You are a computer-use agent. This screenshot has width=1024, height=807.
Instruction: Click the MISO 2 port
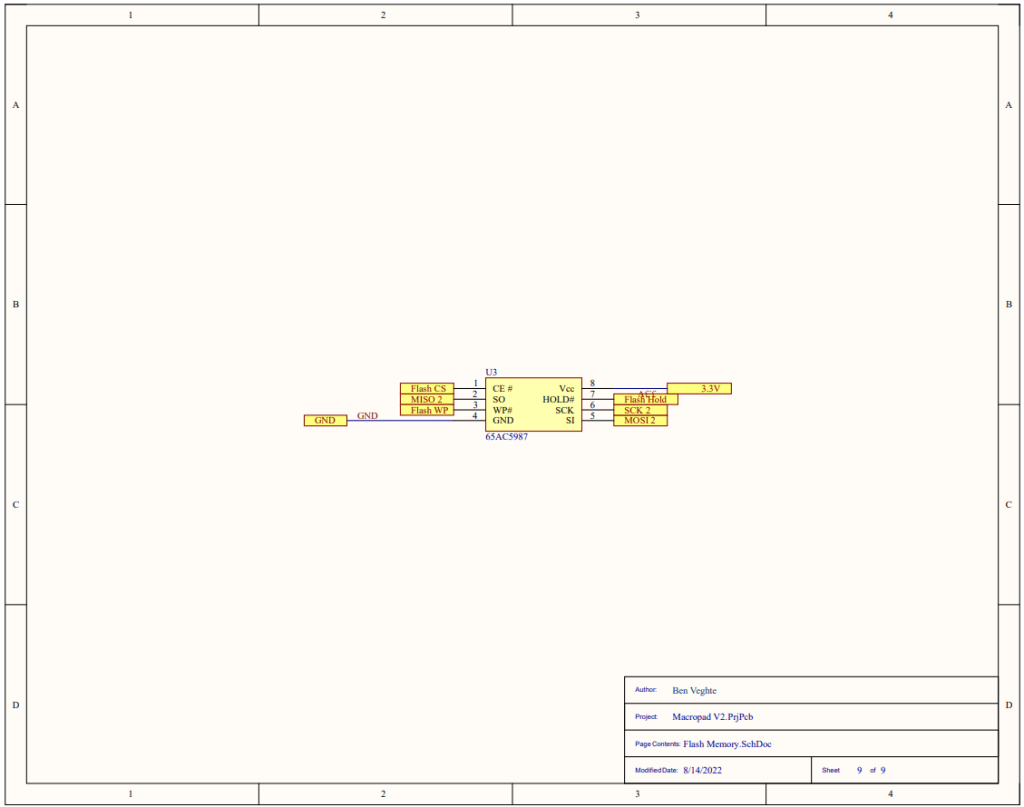pos(427,399)
